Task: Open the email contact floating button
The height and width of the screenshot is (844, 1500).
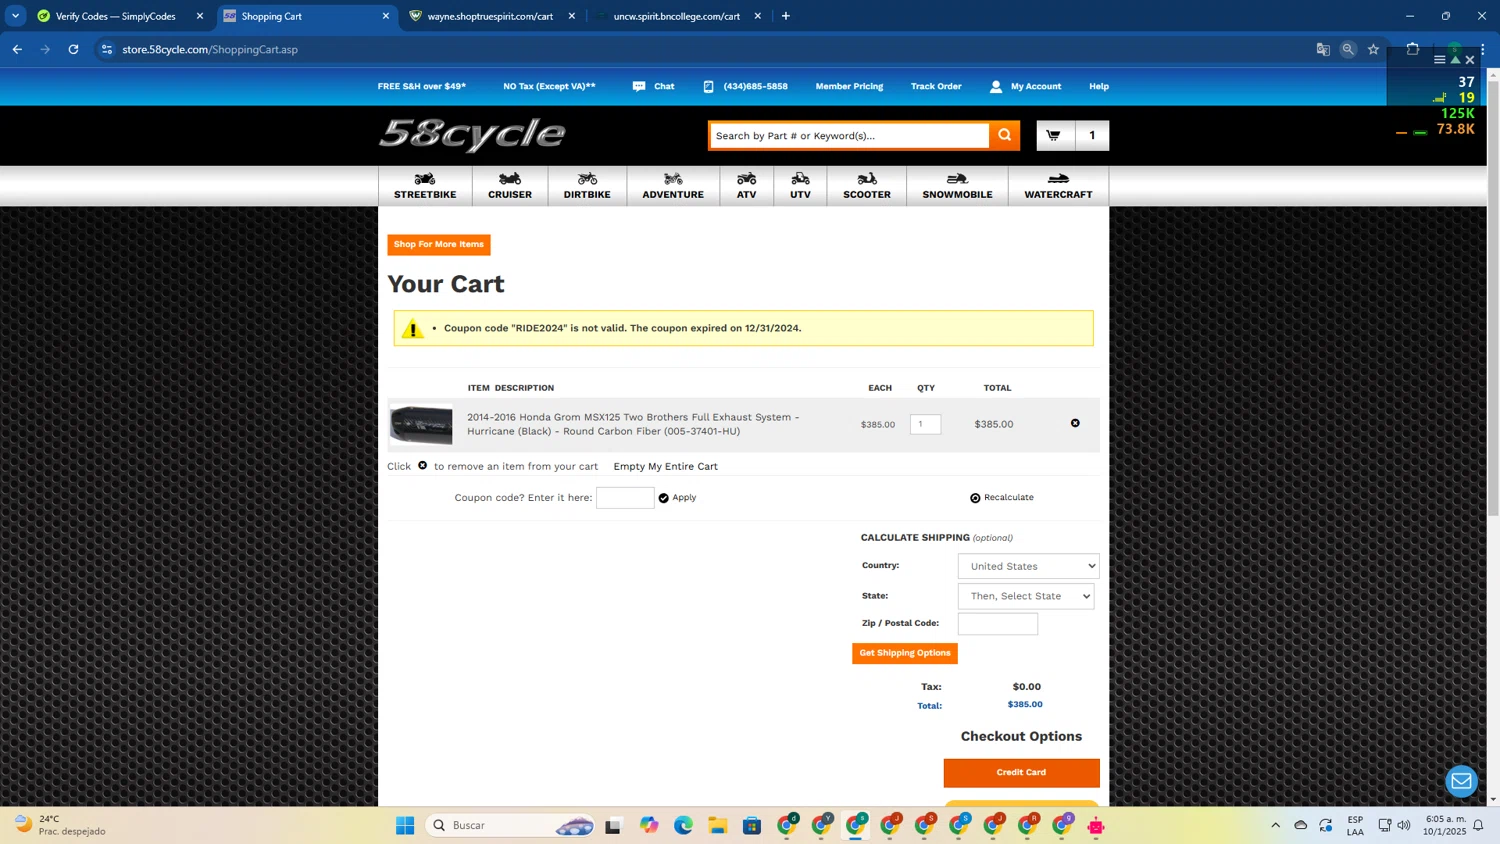Action: 1461,781
